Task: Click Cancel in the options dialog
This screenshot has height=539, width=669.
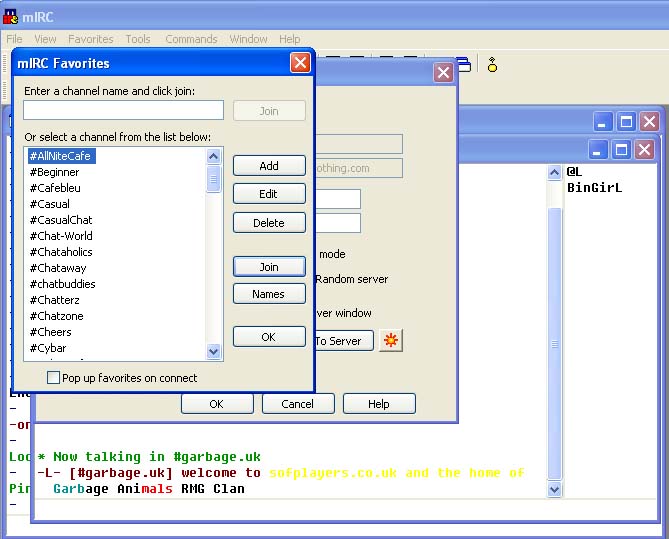Action: pos(298,404)
